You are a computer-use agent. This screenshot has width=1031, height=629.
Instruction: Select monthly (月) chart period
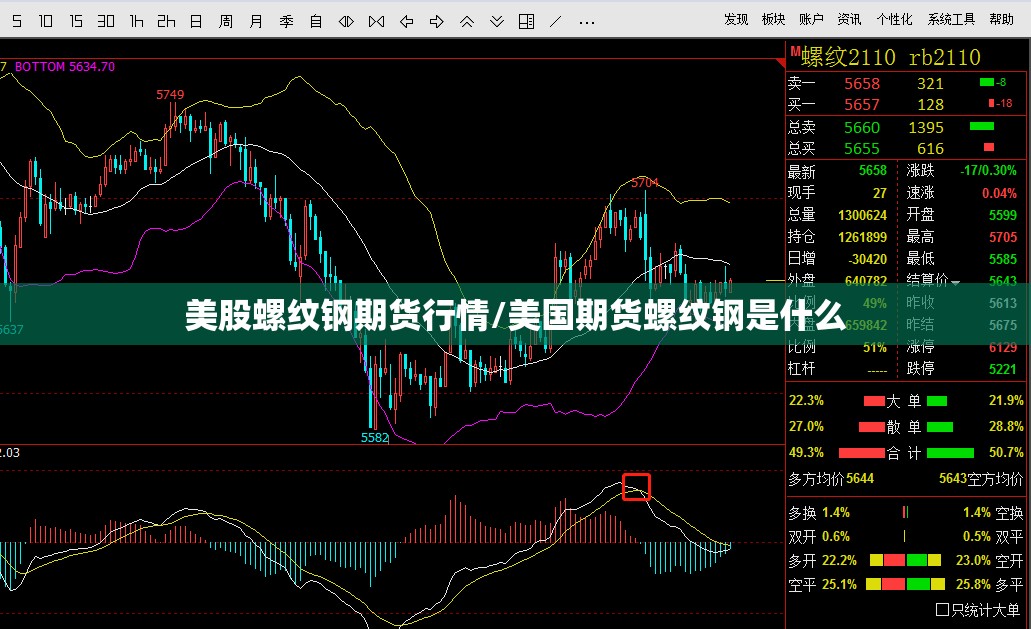pyautogui.click(x=256, y=22)
